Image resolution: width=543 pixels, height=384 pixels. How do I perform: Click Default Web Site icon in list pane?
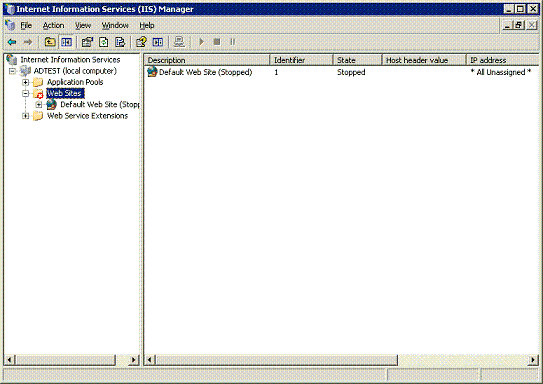tap(152, 72)
